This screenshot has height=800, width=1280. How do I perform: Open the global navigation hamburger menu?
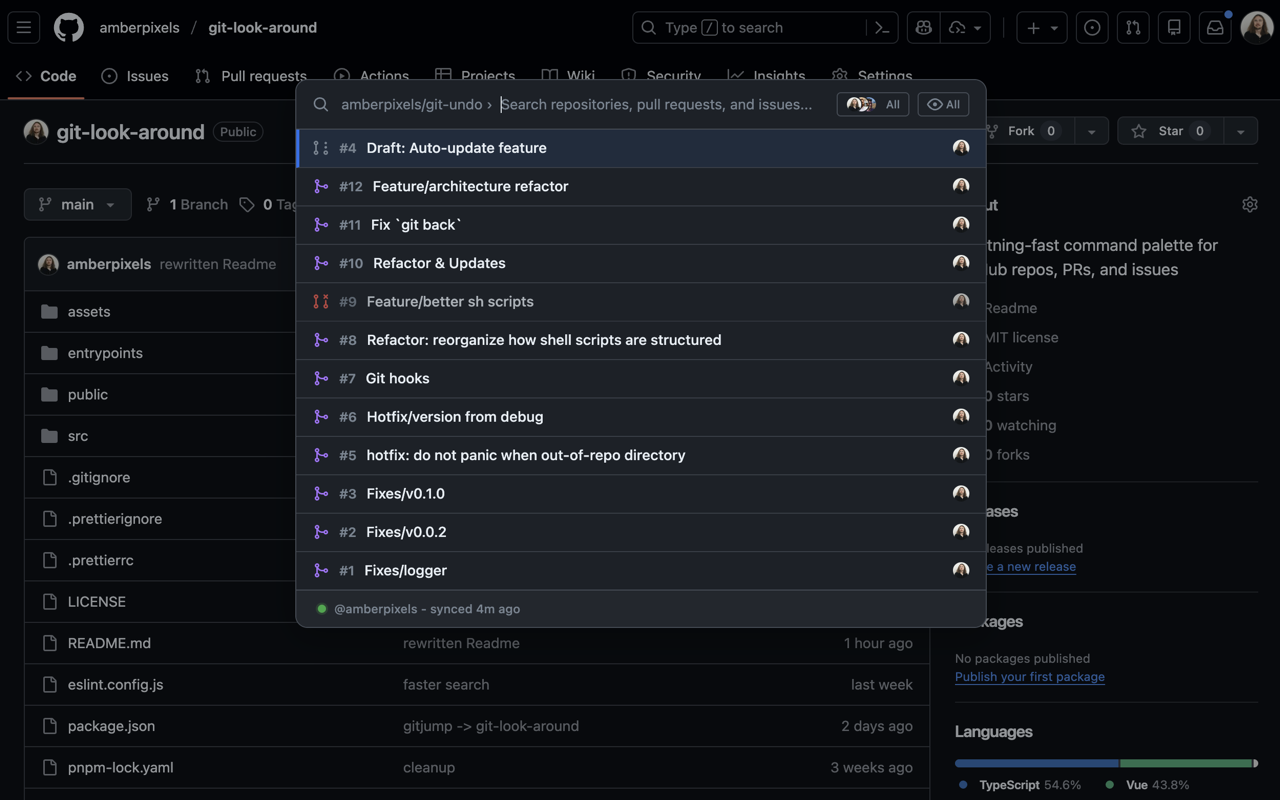point(24,27)
